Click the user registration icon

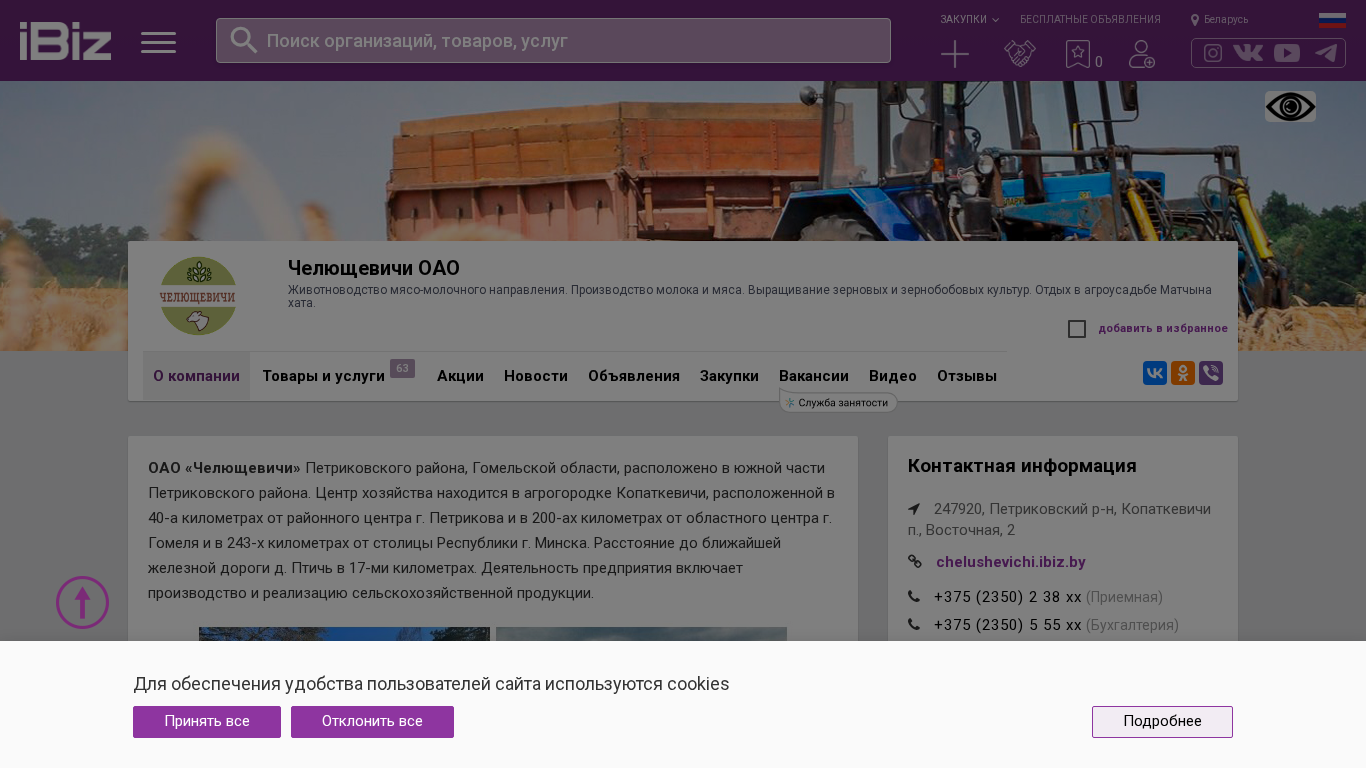pos(1142,54)
